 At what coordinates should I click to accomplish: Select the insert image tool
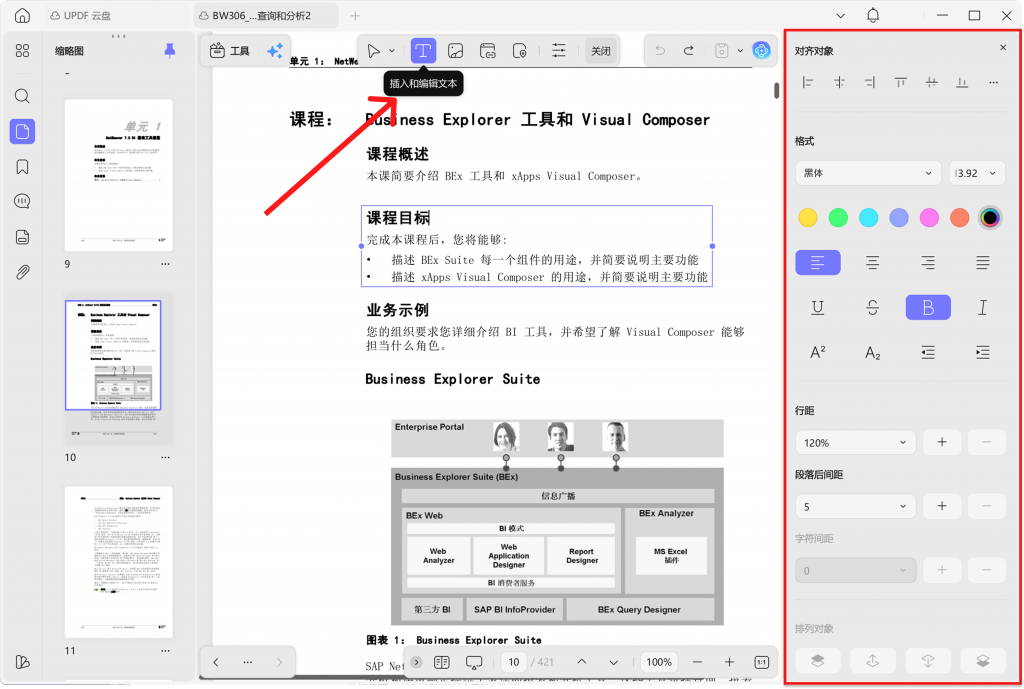coord(455,51)
